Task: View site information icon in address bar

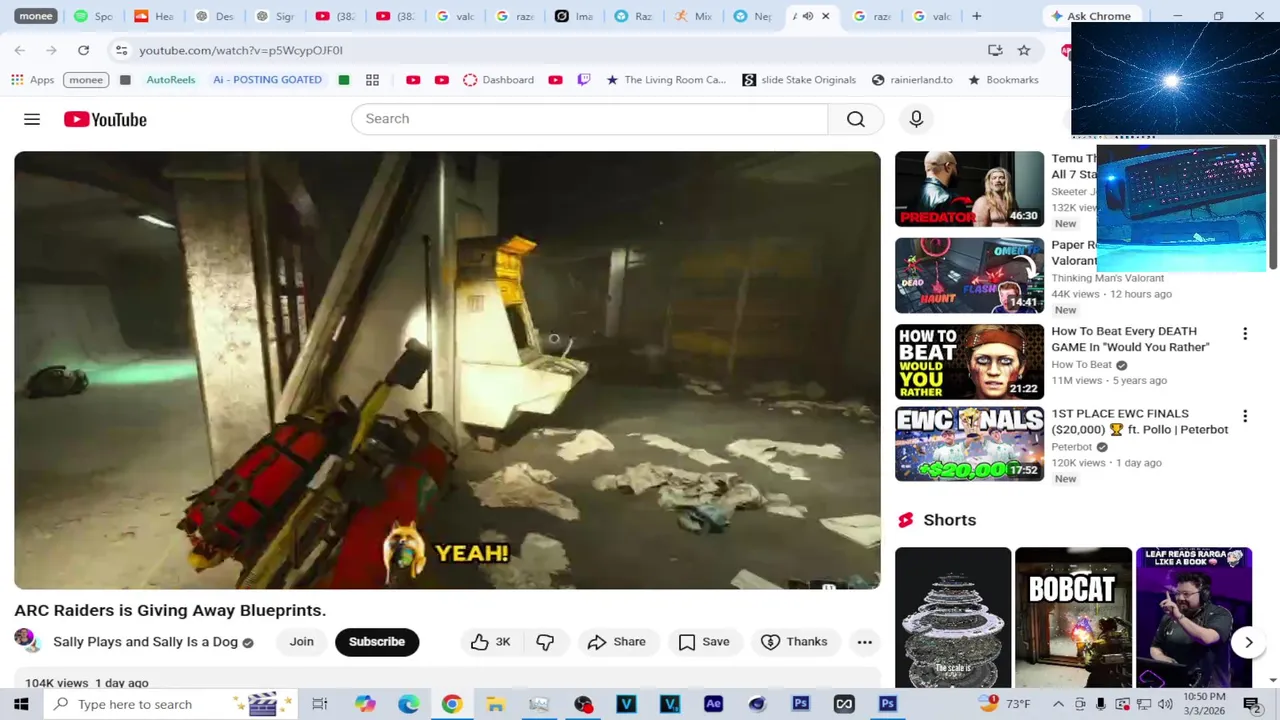Action: point(121,50)
